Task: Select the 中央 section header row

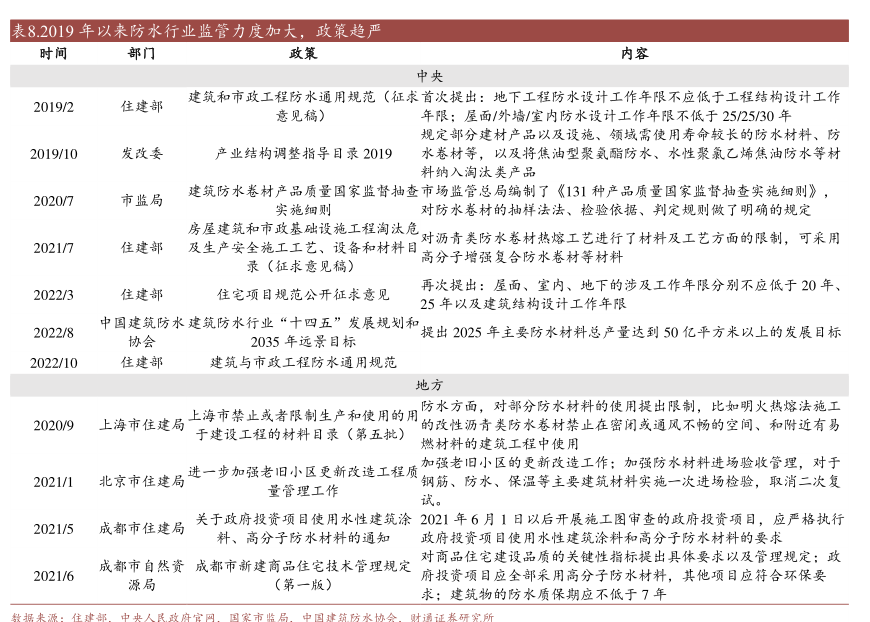Action: (435, 76)
